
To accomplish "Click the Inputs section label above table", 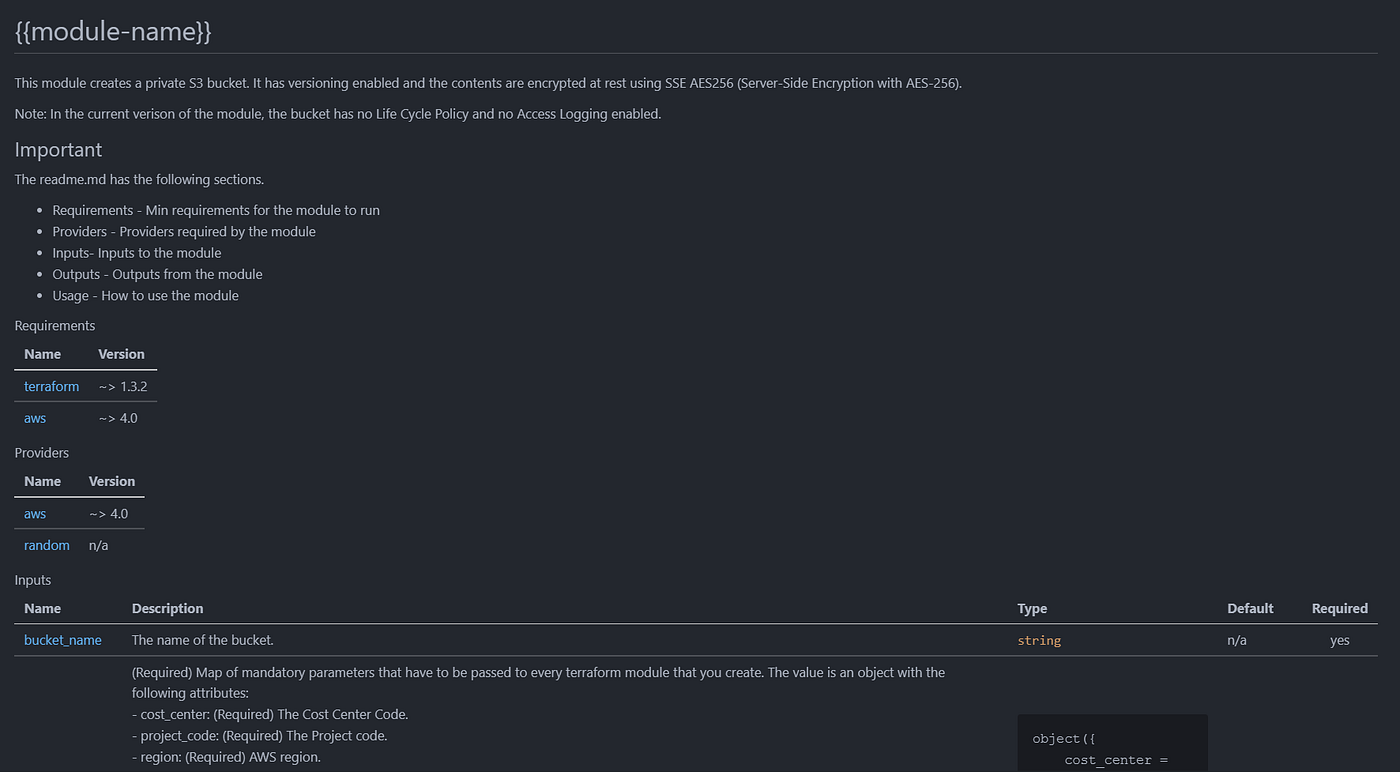I will point(33,580).
